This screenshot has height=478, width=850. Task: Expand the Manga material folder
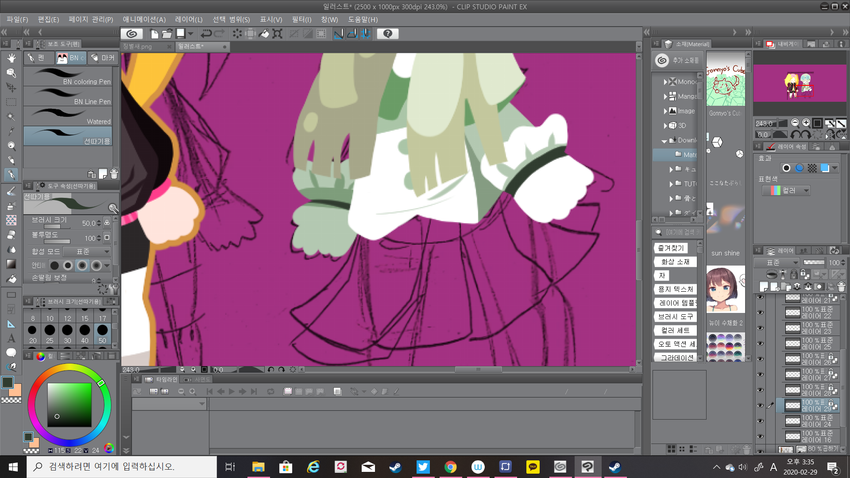(666, 96)
